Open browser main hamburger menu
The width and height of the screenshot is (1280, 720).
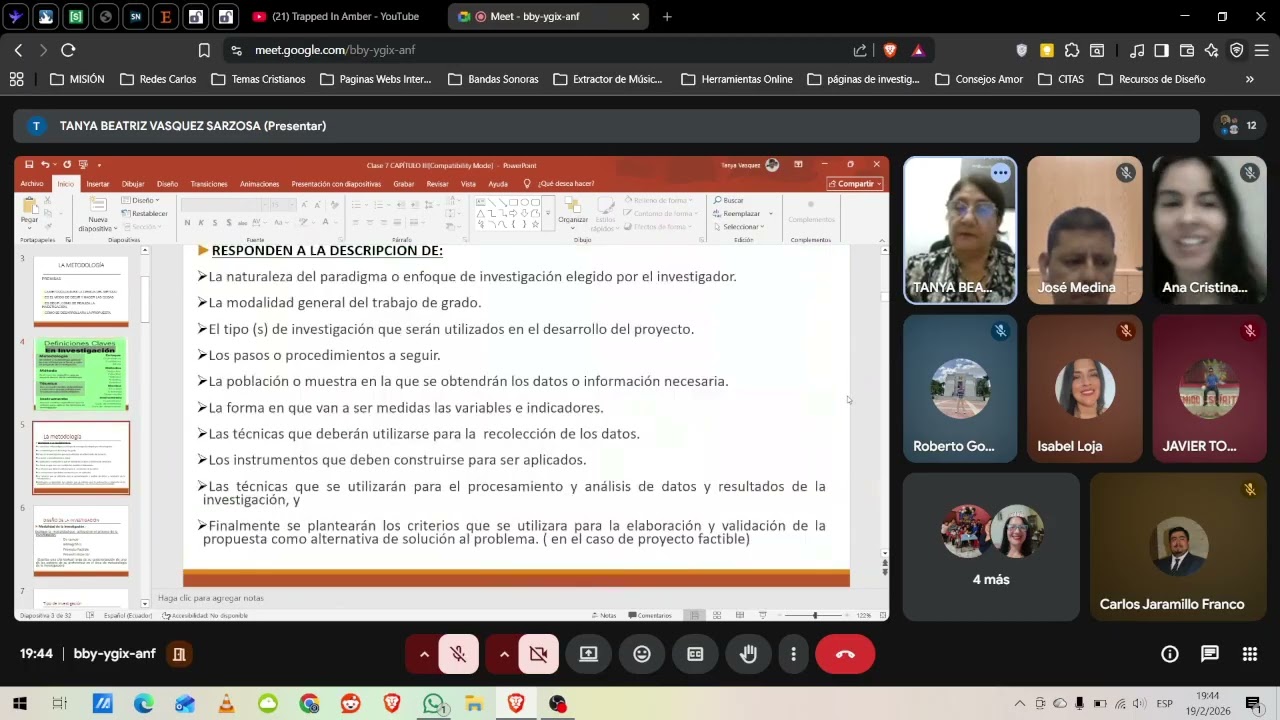click(1261, 50)
